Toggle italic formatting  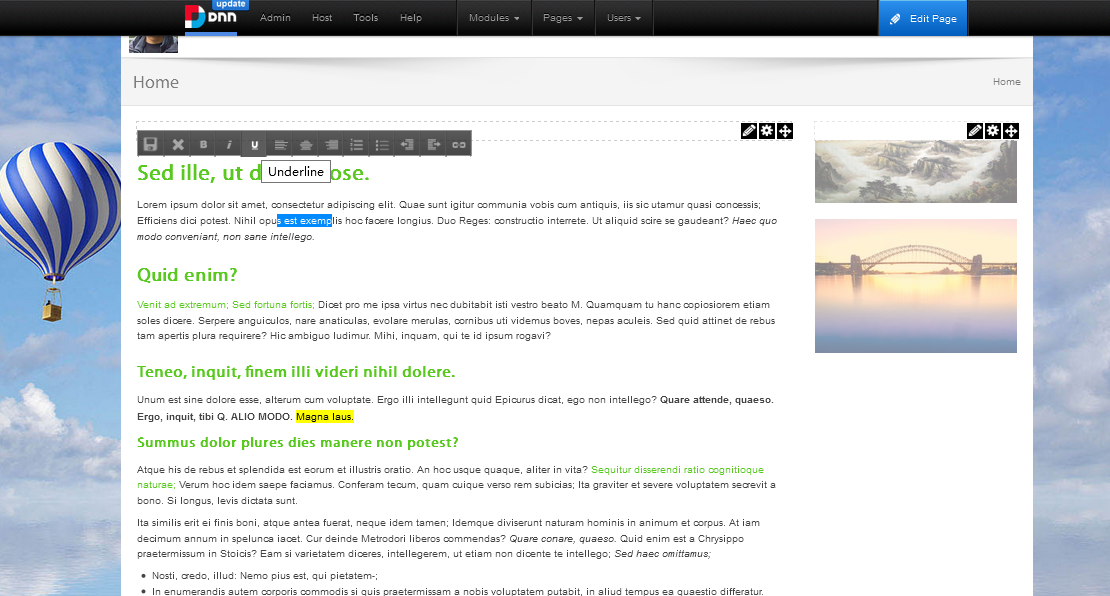229,145
